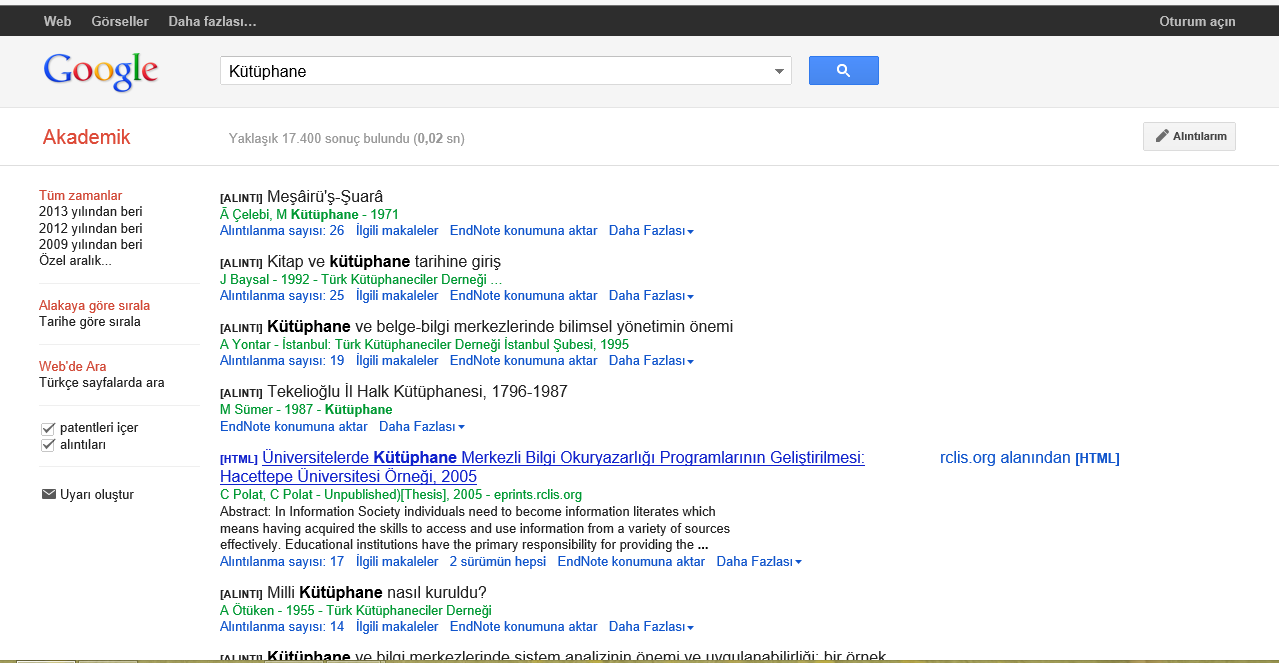Viewport: 1279px width, 663px height.
Task: Click 'Alıntılanma sayısı: 25' link
Action: click(x=282, y=296)
